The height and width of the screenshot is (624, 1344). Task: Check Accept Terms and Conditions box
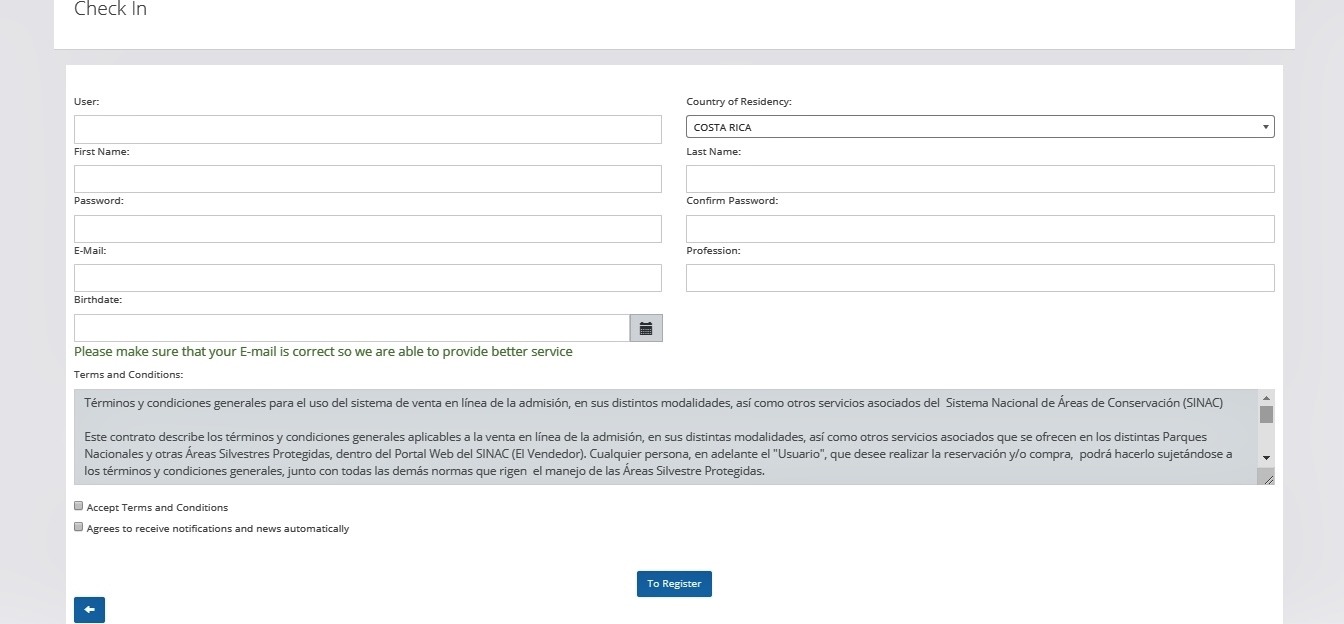click(x=79, y=506)
